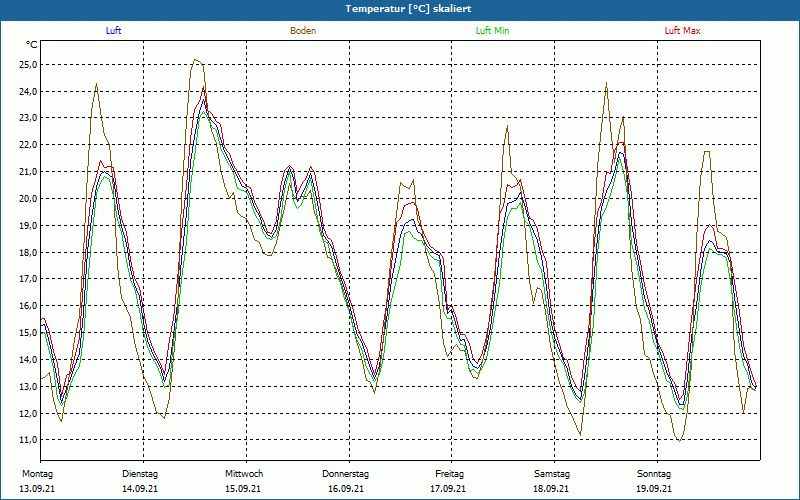Click the 24,0 axis value
The height and width of the screenshot is (500, 800).
point(28,92)
